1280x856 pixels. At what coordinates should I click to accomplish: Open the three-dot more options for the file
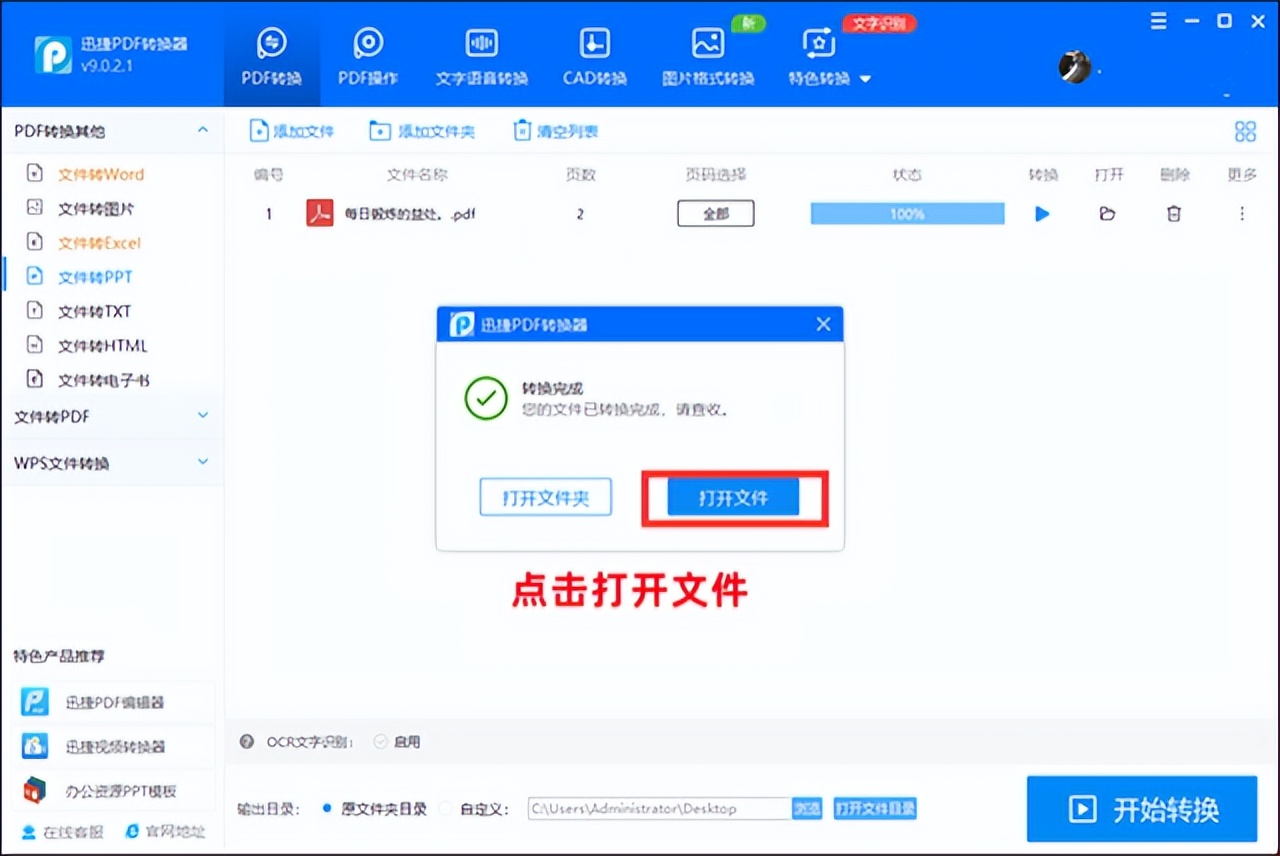tap(1242, 214)
